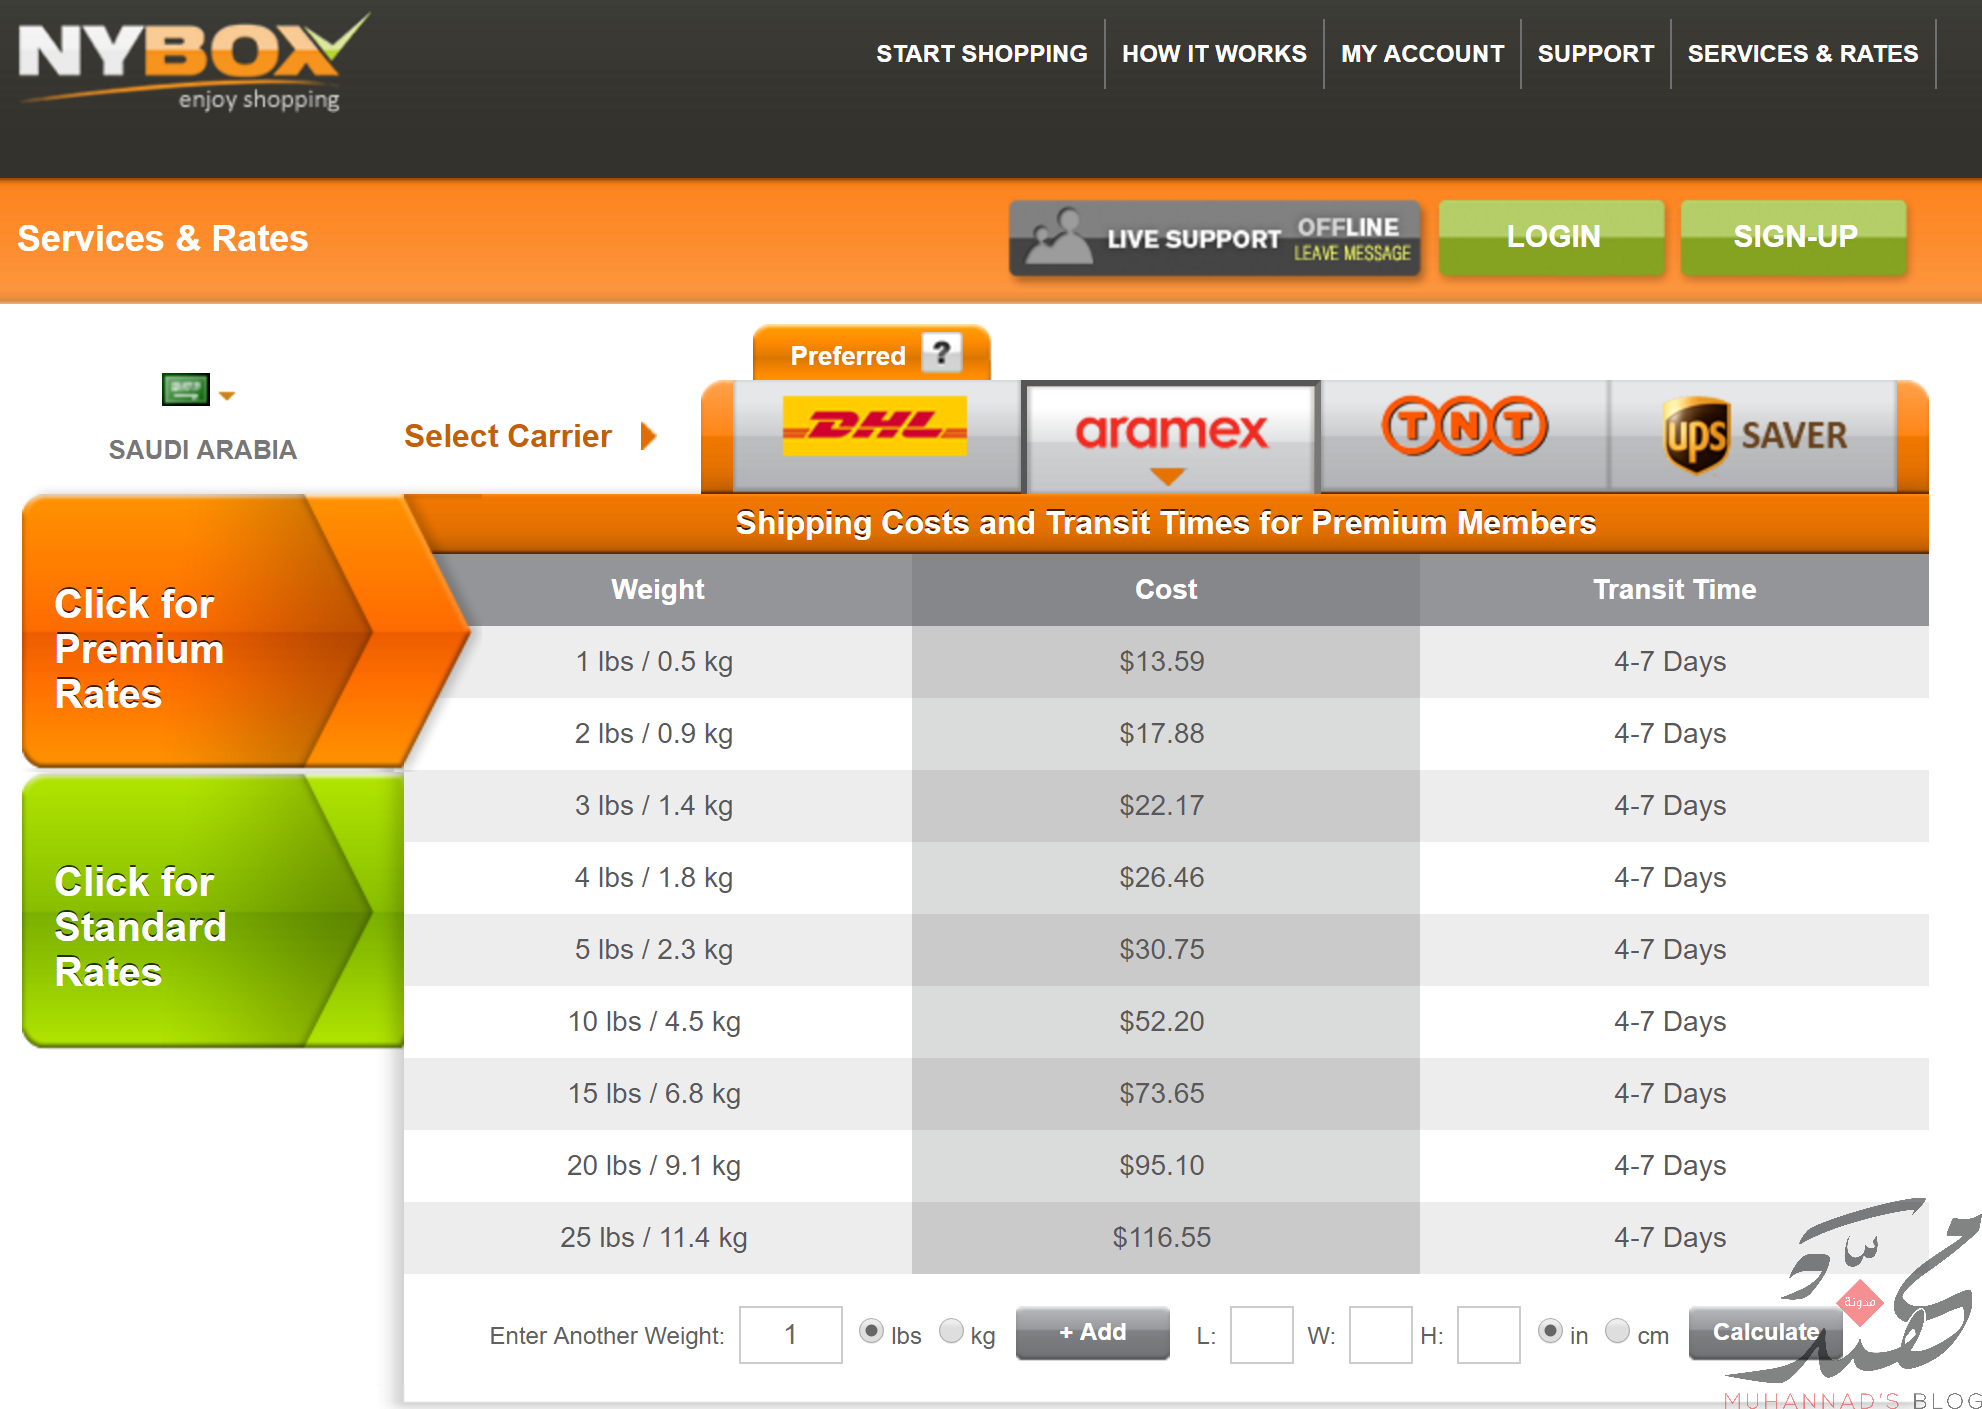This screenshot has height=1409, width=1982.
Task: Go to How It Works menu
Action: (1214, 54)
